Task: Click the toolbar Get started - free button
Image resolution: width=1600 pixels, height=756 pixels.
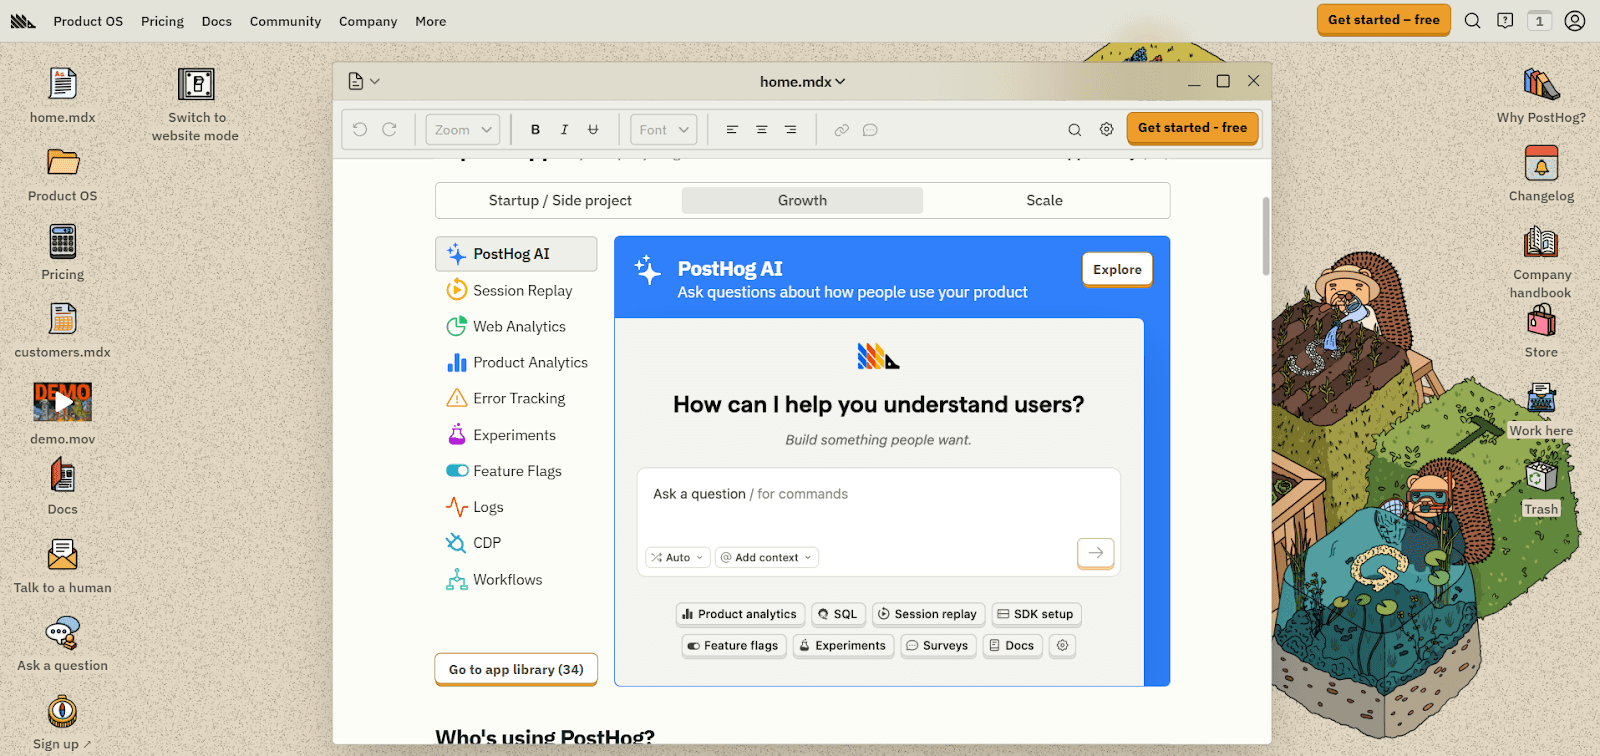Action: coord(1192,128)
